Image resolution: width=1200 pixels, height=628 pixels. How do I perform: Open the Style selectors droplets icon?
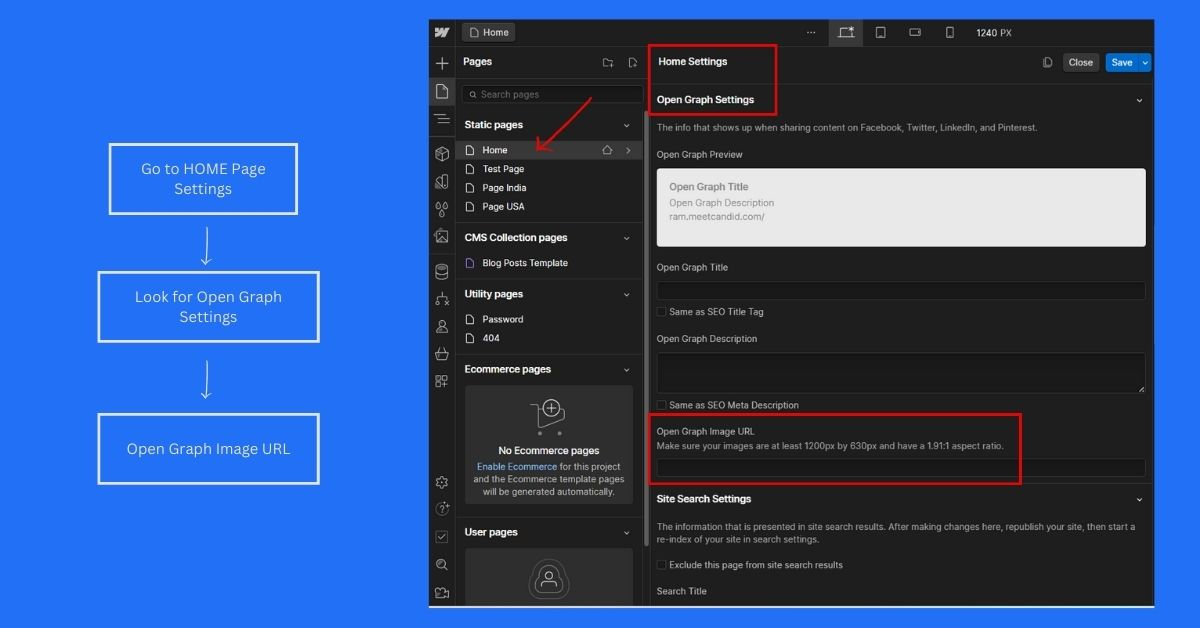pyautogui.click(x=442, y=209)
